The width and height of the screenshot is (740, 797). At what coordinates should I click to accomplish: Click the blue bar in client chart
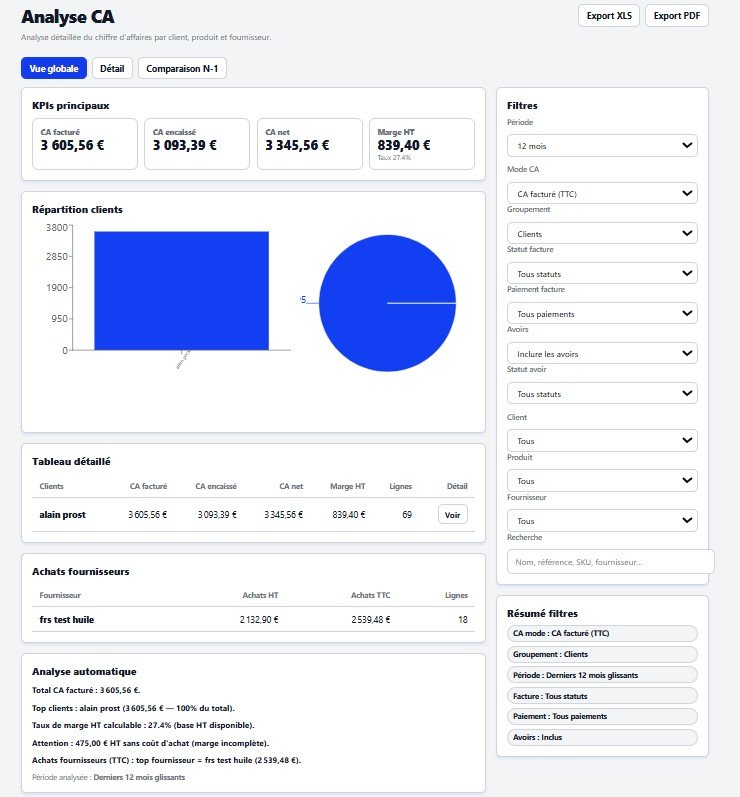pos(181,290)
